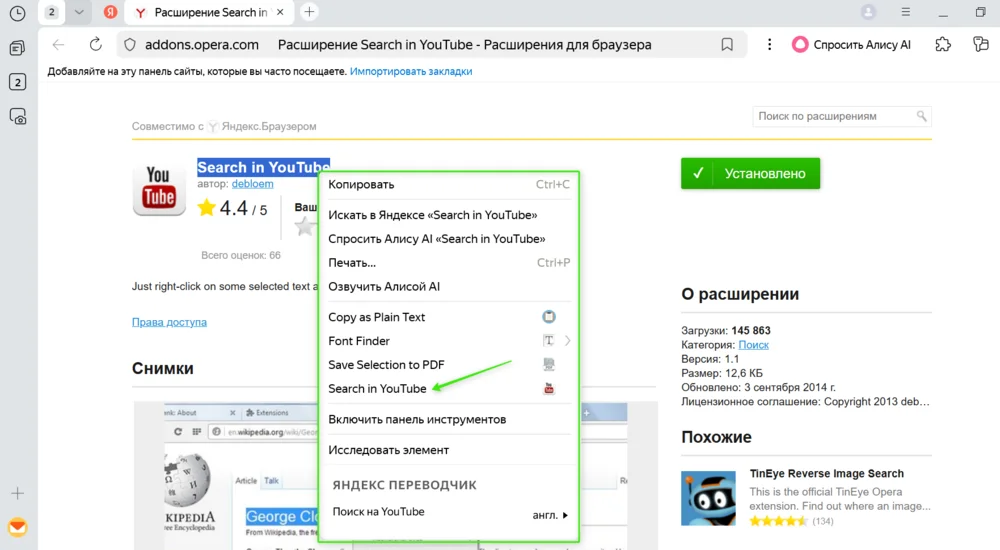This screenshot has width=1000, height=550.
Task: Click the 'Загрузки: 145 863' text
Action: point(726,331)
